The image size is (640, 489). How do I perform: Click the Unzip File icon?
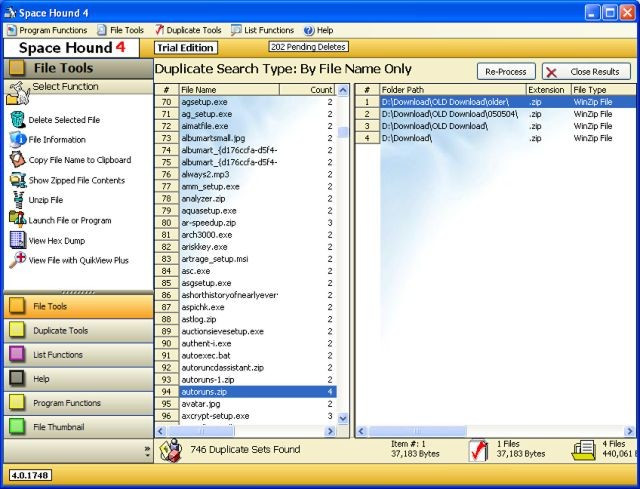tap(18, 200)
